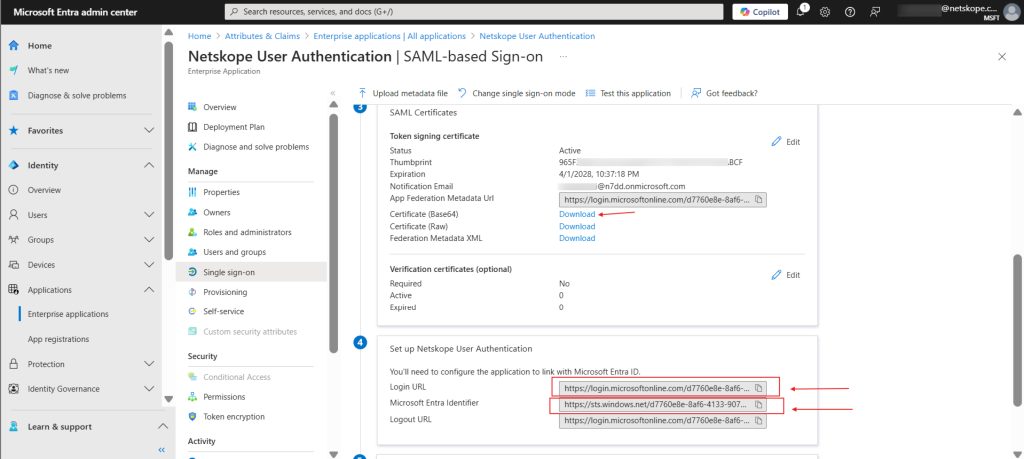The image size is (1024, 459).
Task: Open Users and groups menu item
Action: [x=234, y=252]
